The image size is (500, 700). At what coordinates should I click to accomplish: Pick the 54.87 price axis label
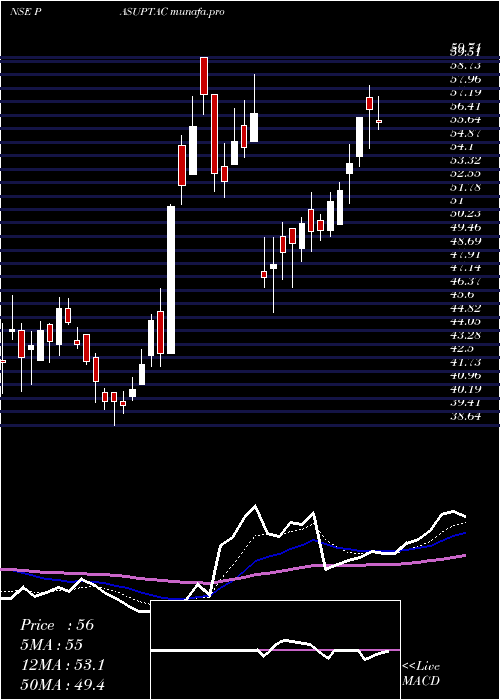click(465, 133)
